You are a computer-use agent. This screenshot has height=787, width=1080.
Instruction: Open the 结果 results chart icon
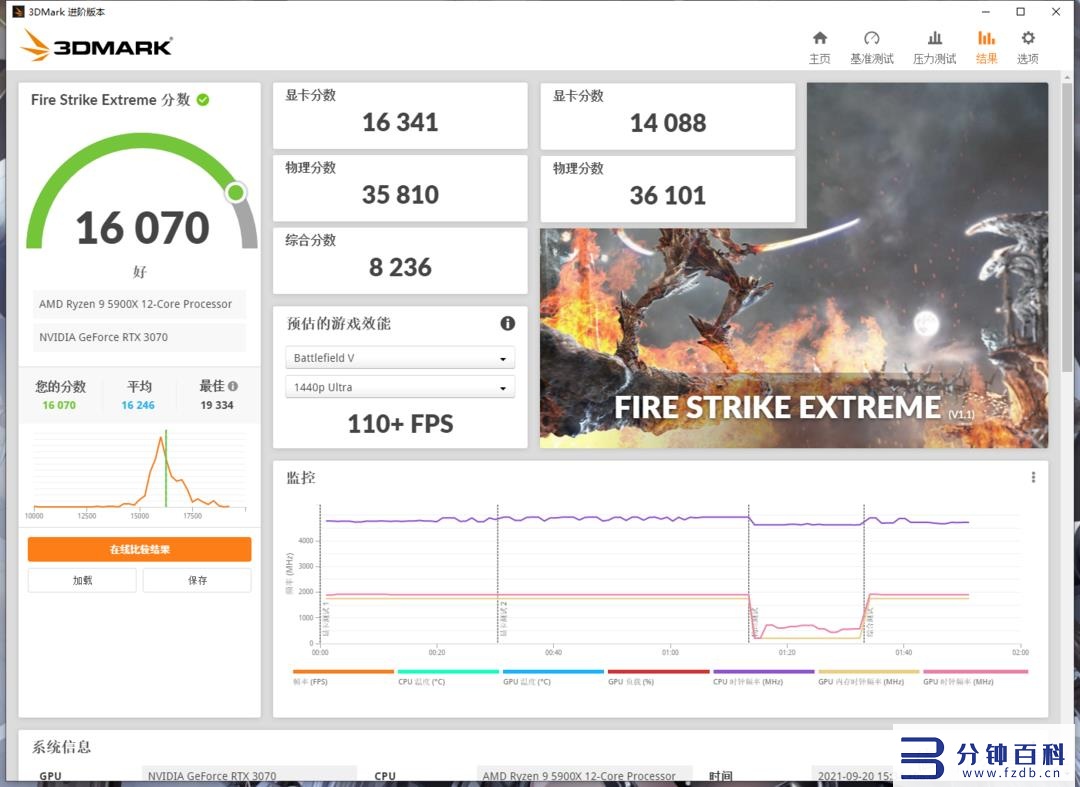[986, 38]
